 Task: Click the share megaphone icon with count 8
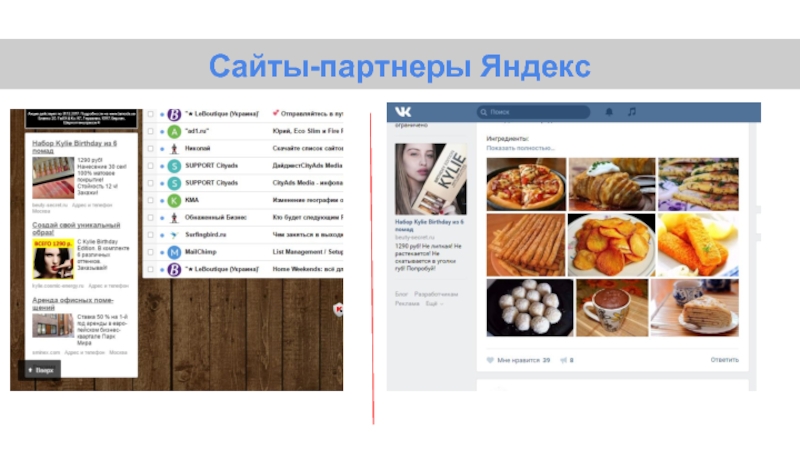click(563, 360)
